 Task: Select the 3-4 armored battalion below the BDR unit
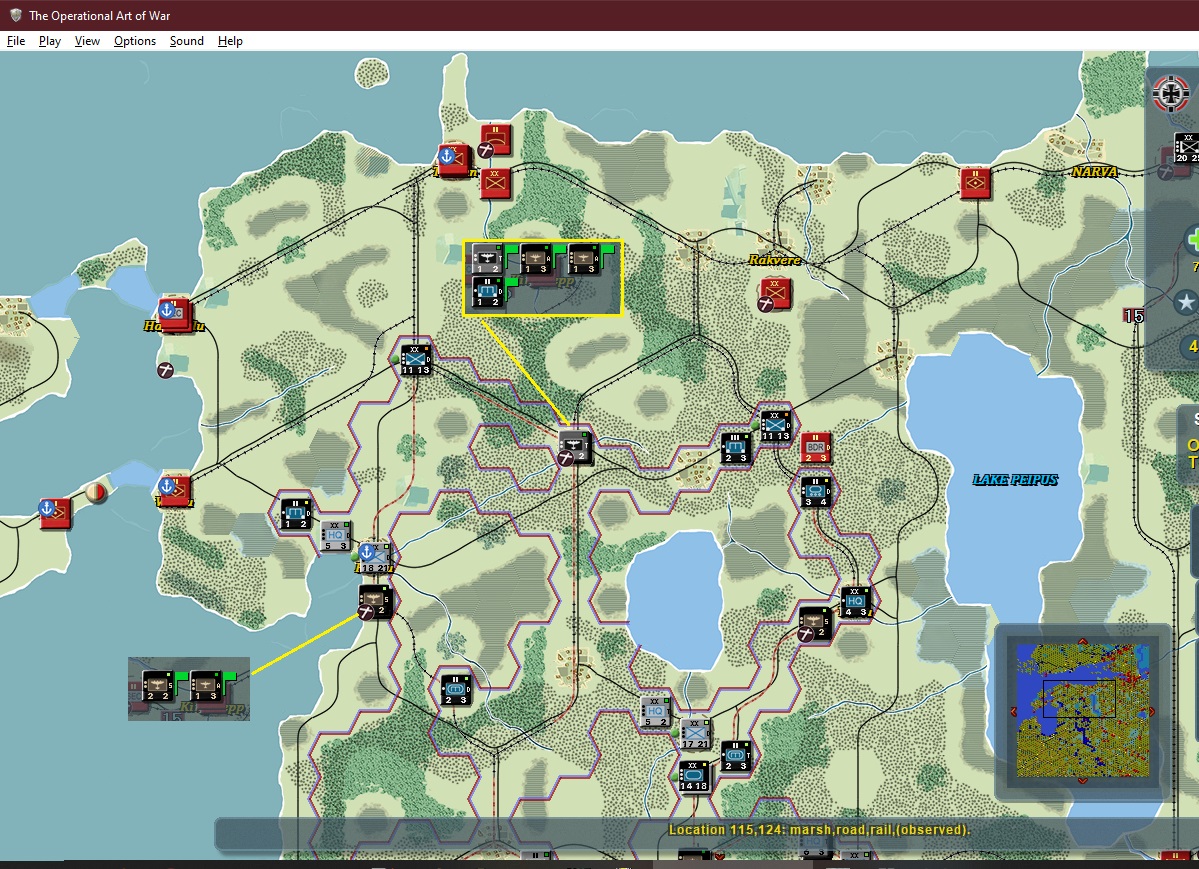click(816, 491)
